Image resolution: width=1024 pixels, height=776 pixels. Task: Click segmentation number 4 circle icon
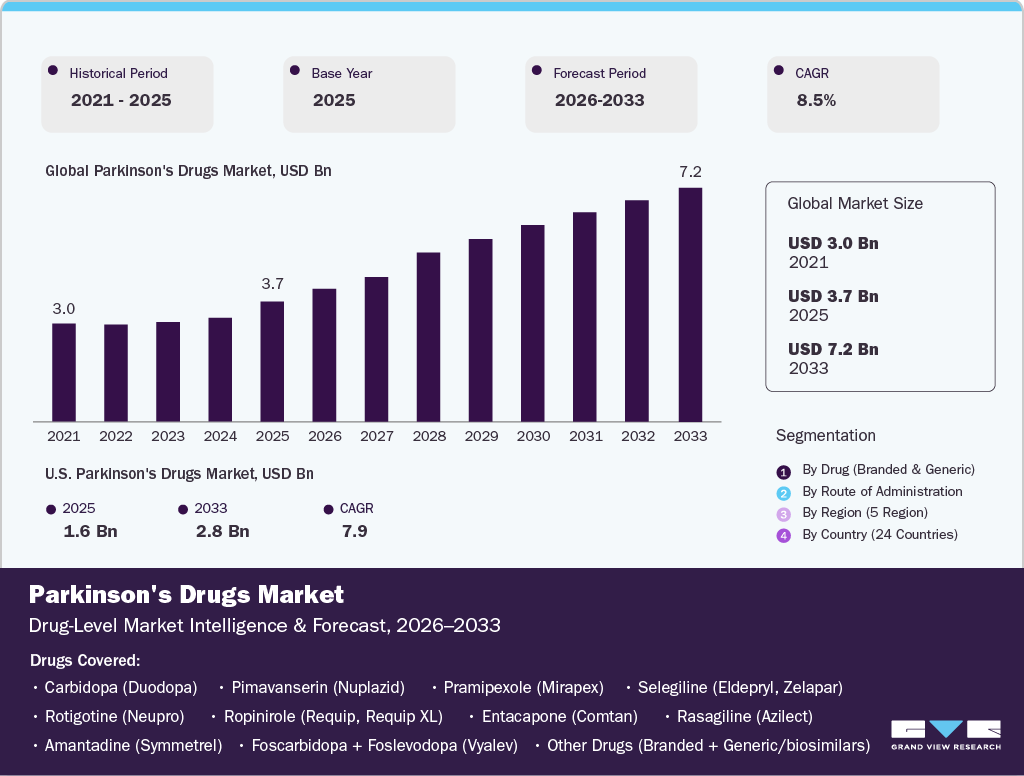[784, 536]
